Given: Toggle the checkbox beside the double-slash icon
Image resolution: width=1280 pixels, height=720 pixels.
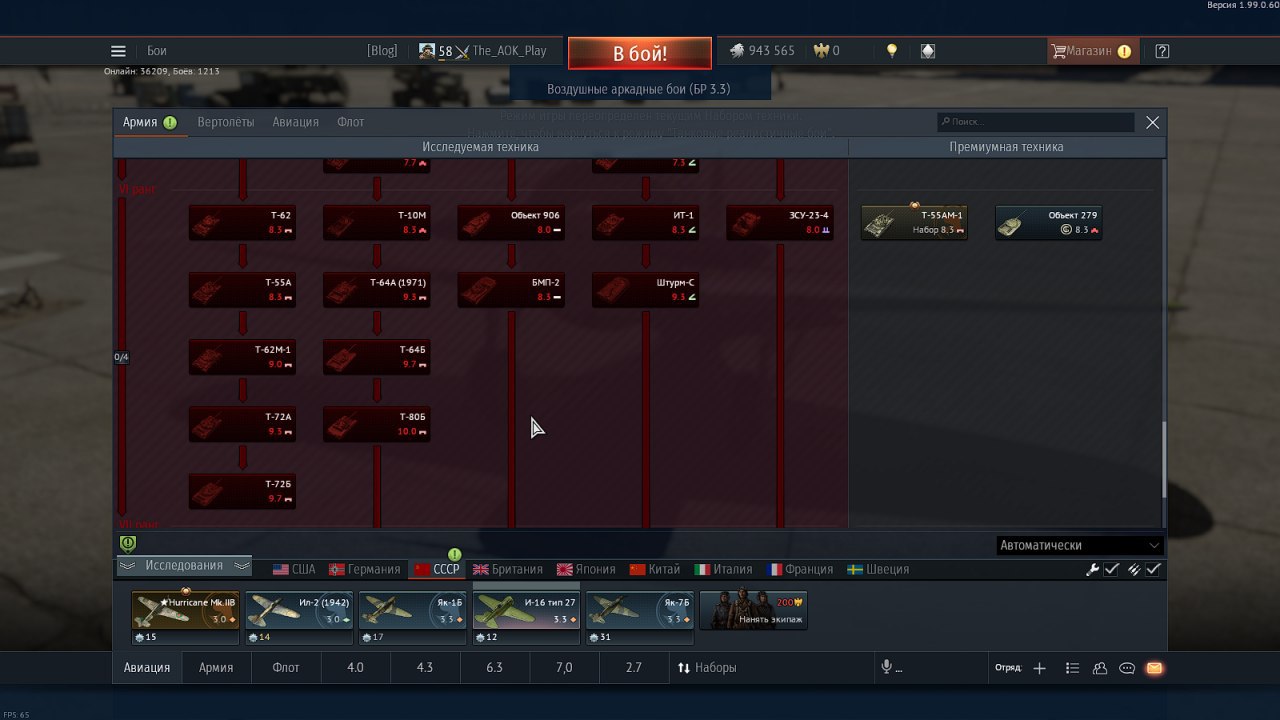Looking at the screenshot, I should tap(1153, 569).
